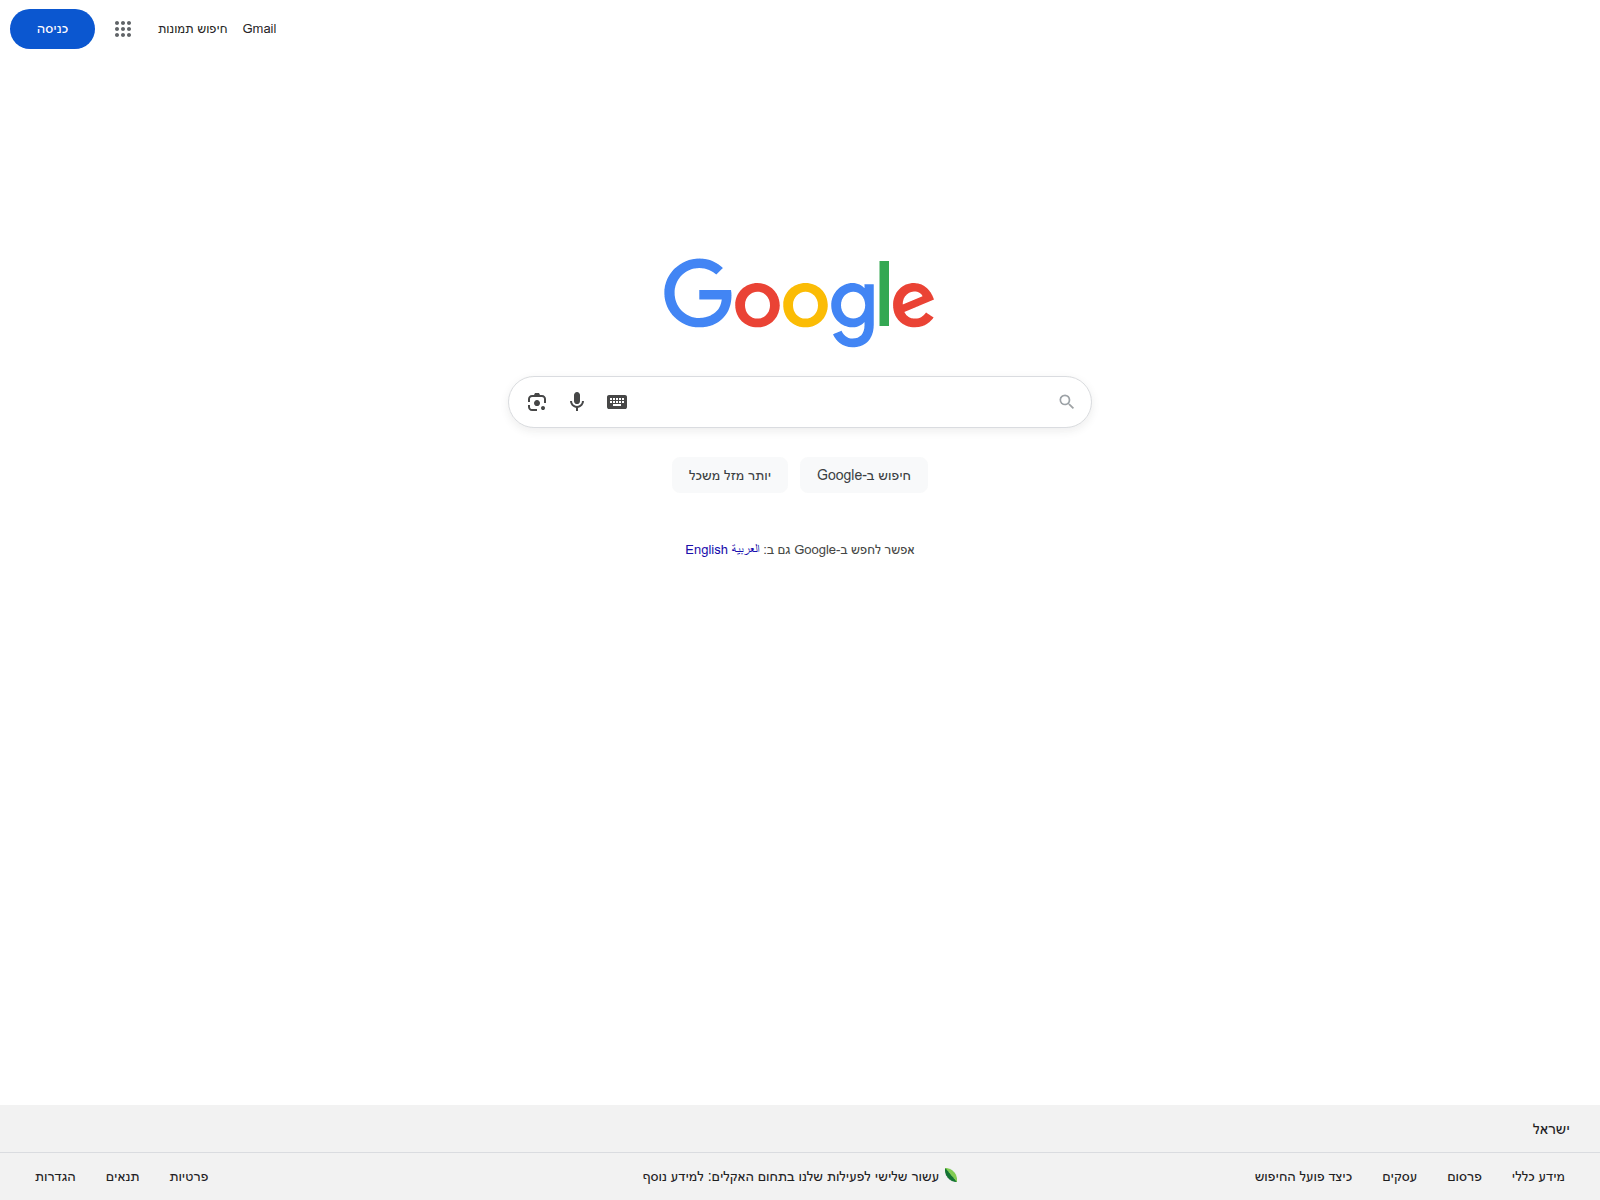Start search by image with camera icon

click(537, 402)
